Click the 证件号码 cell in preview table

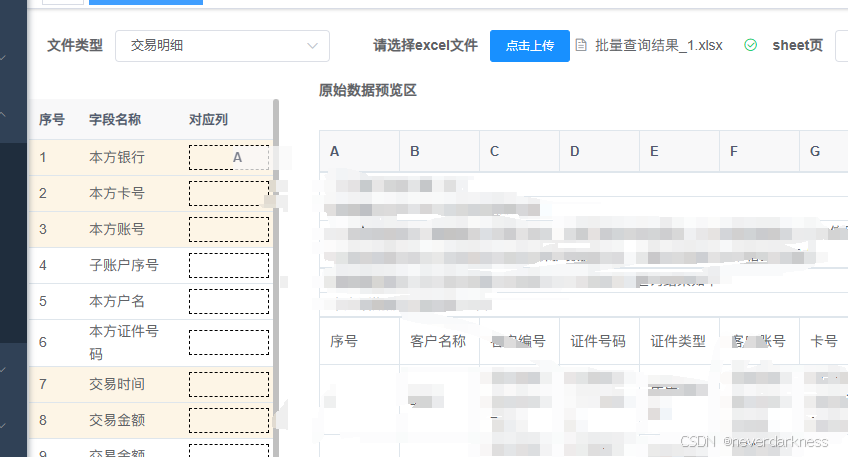599,341
